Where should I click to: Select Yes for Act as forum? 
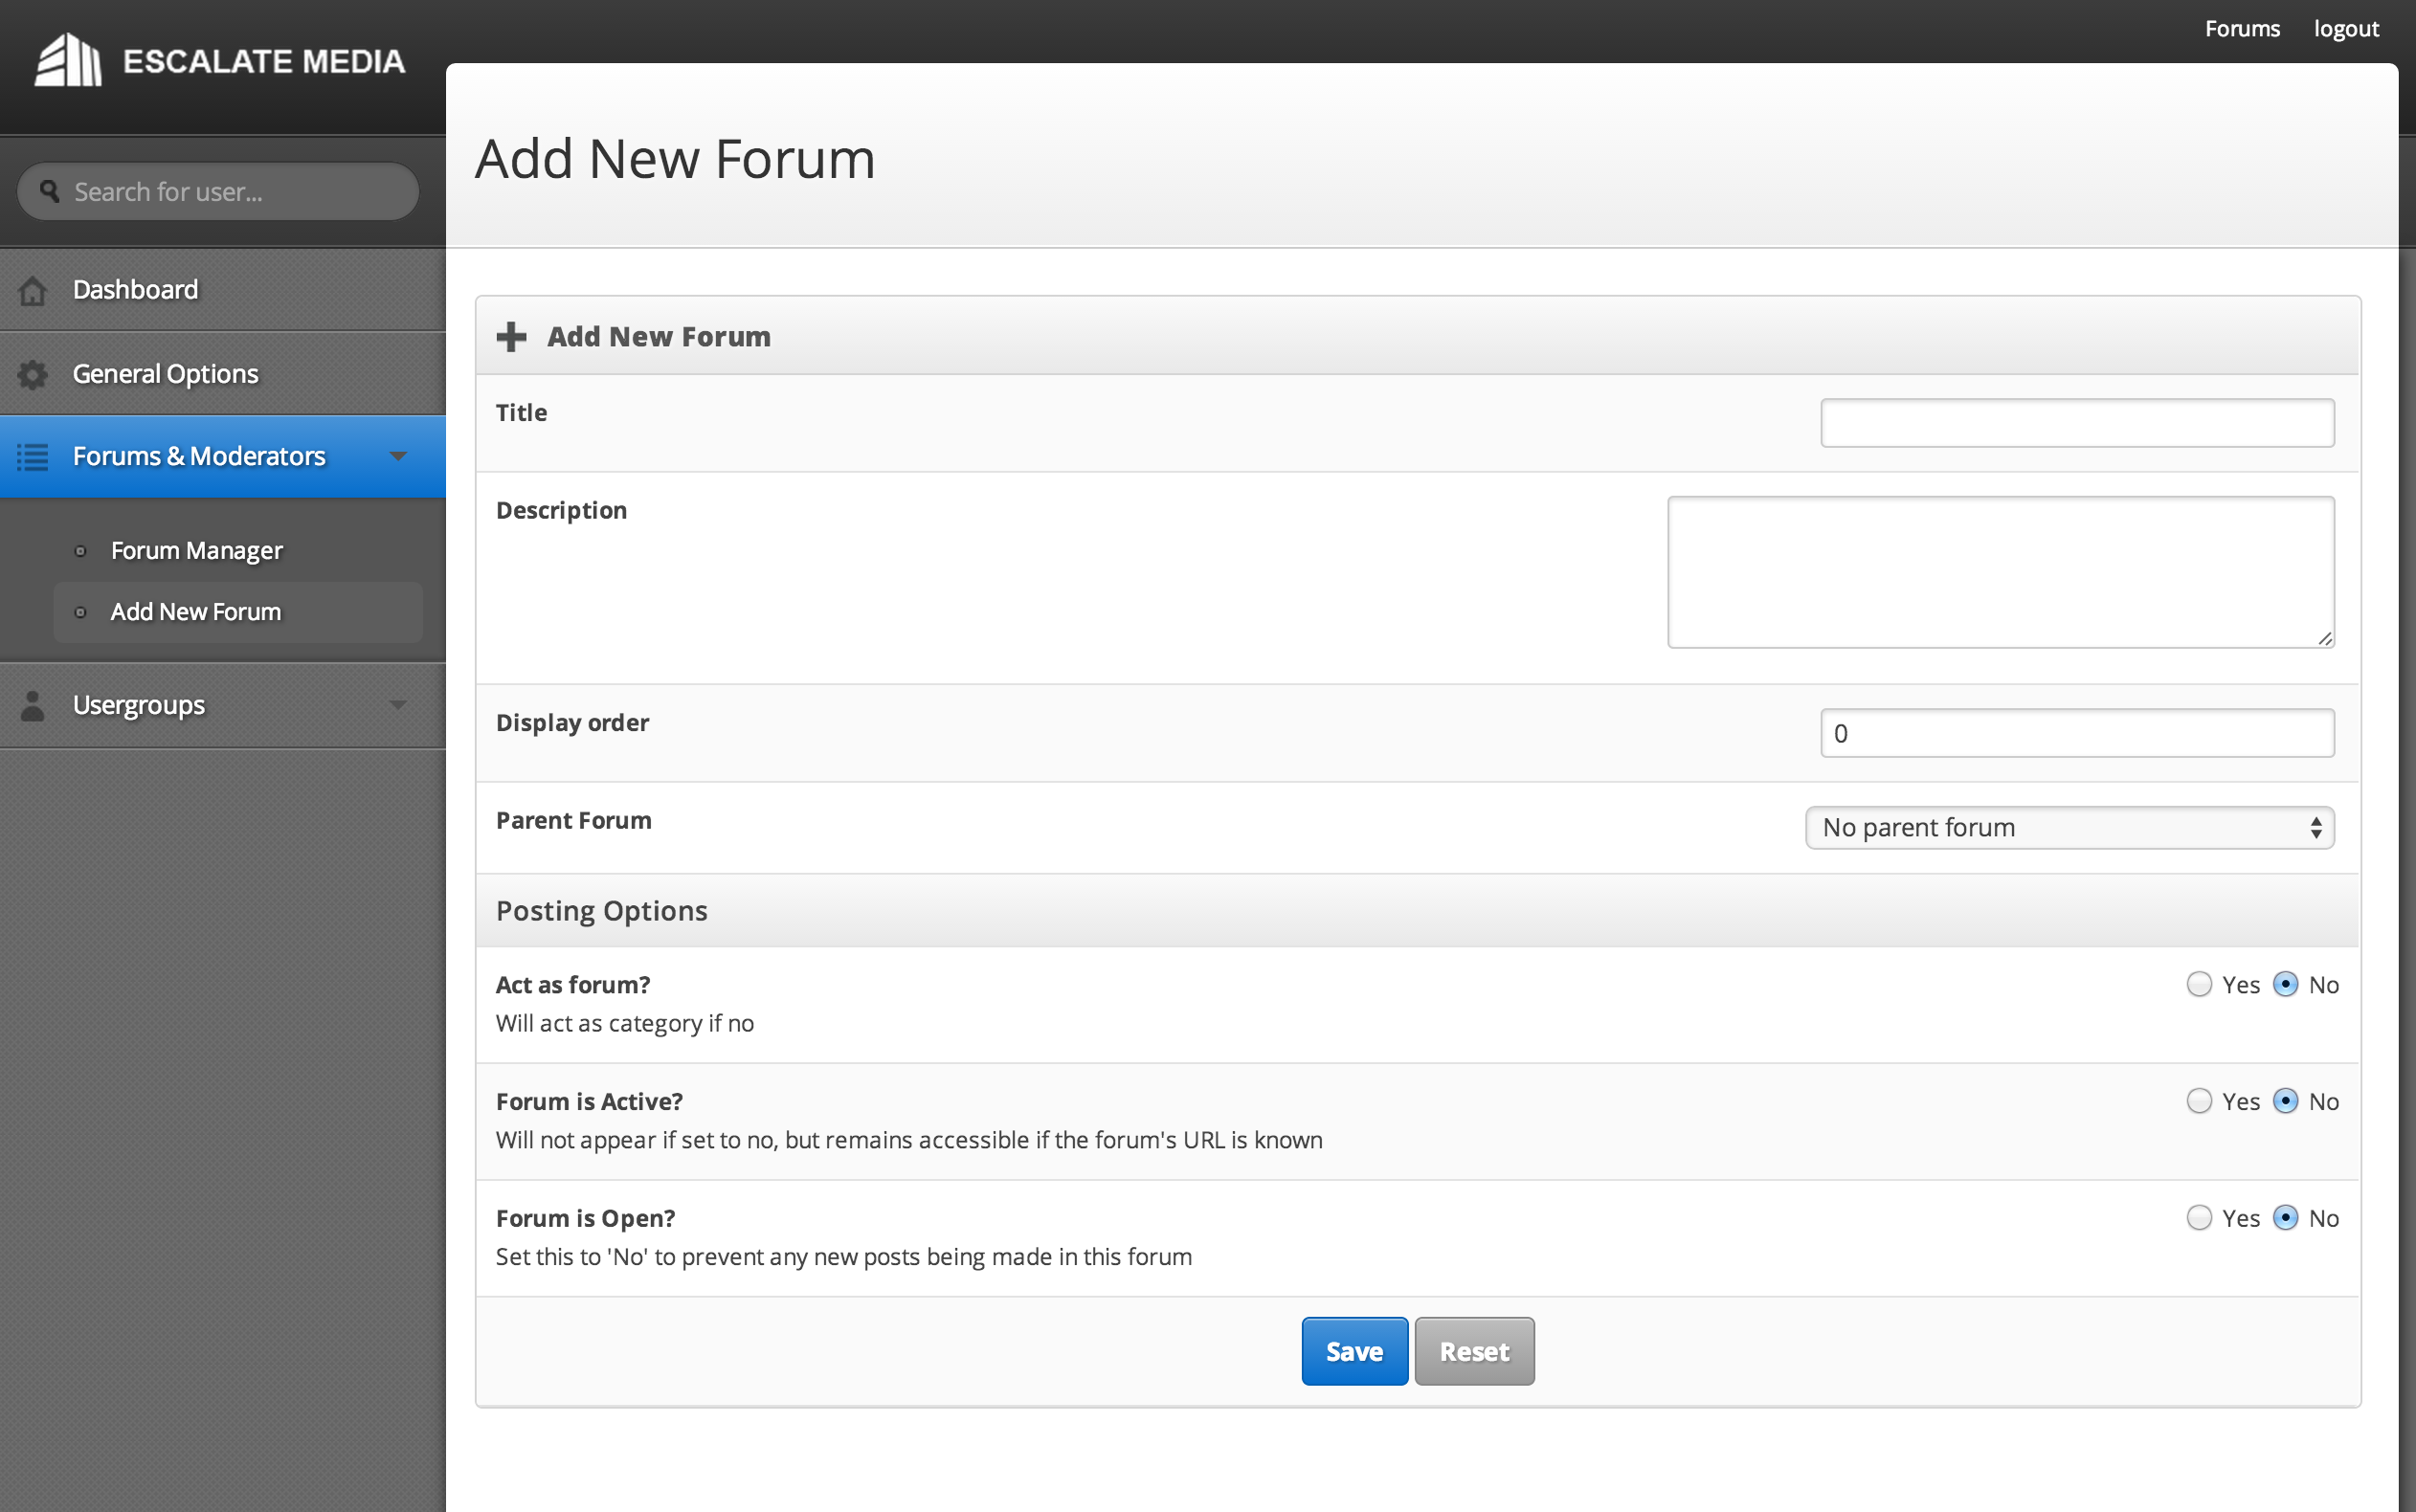(x=2198, y=984)
